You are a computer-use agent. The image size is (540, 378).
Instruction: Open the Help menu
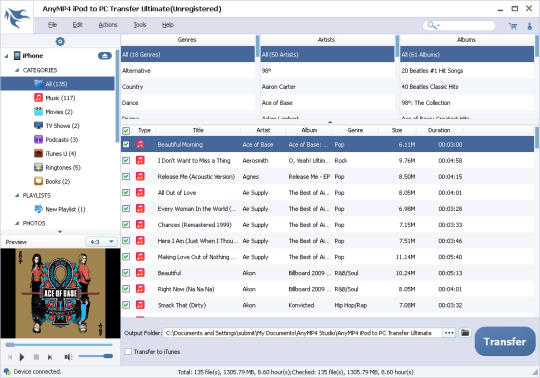click(168, 25)
